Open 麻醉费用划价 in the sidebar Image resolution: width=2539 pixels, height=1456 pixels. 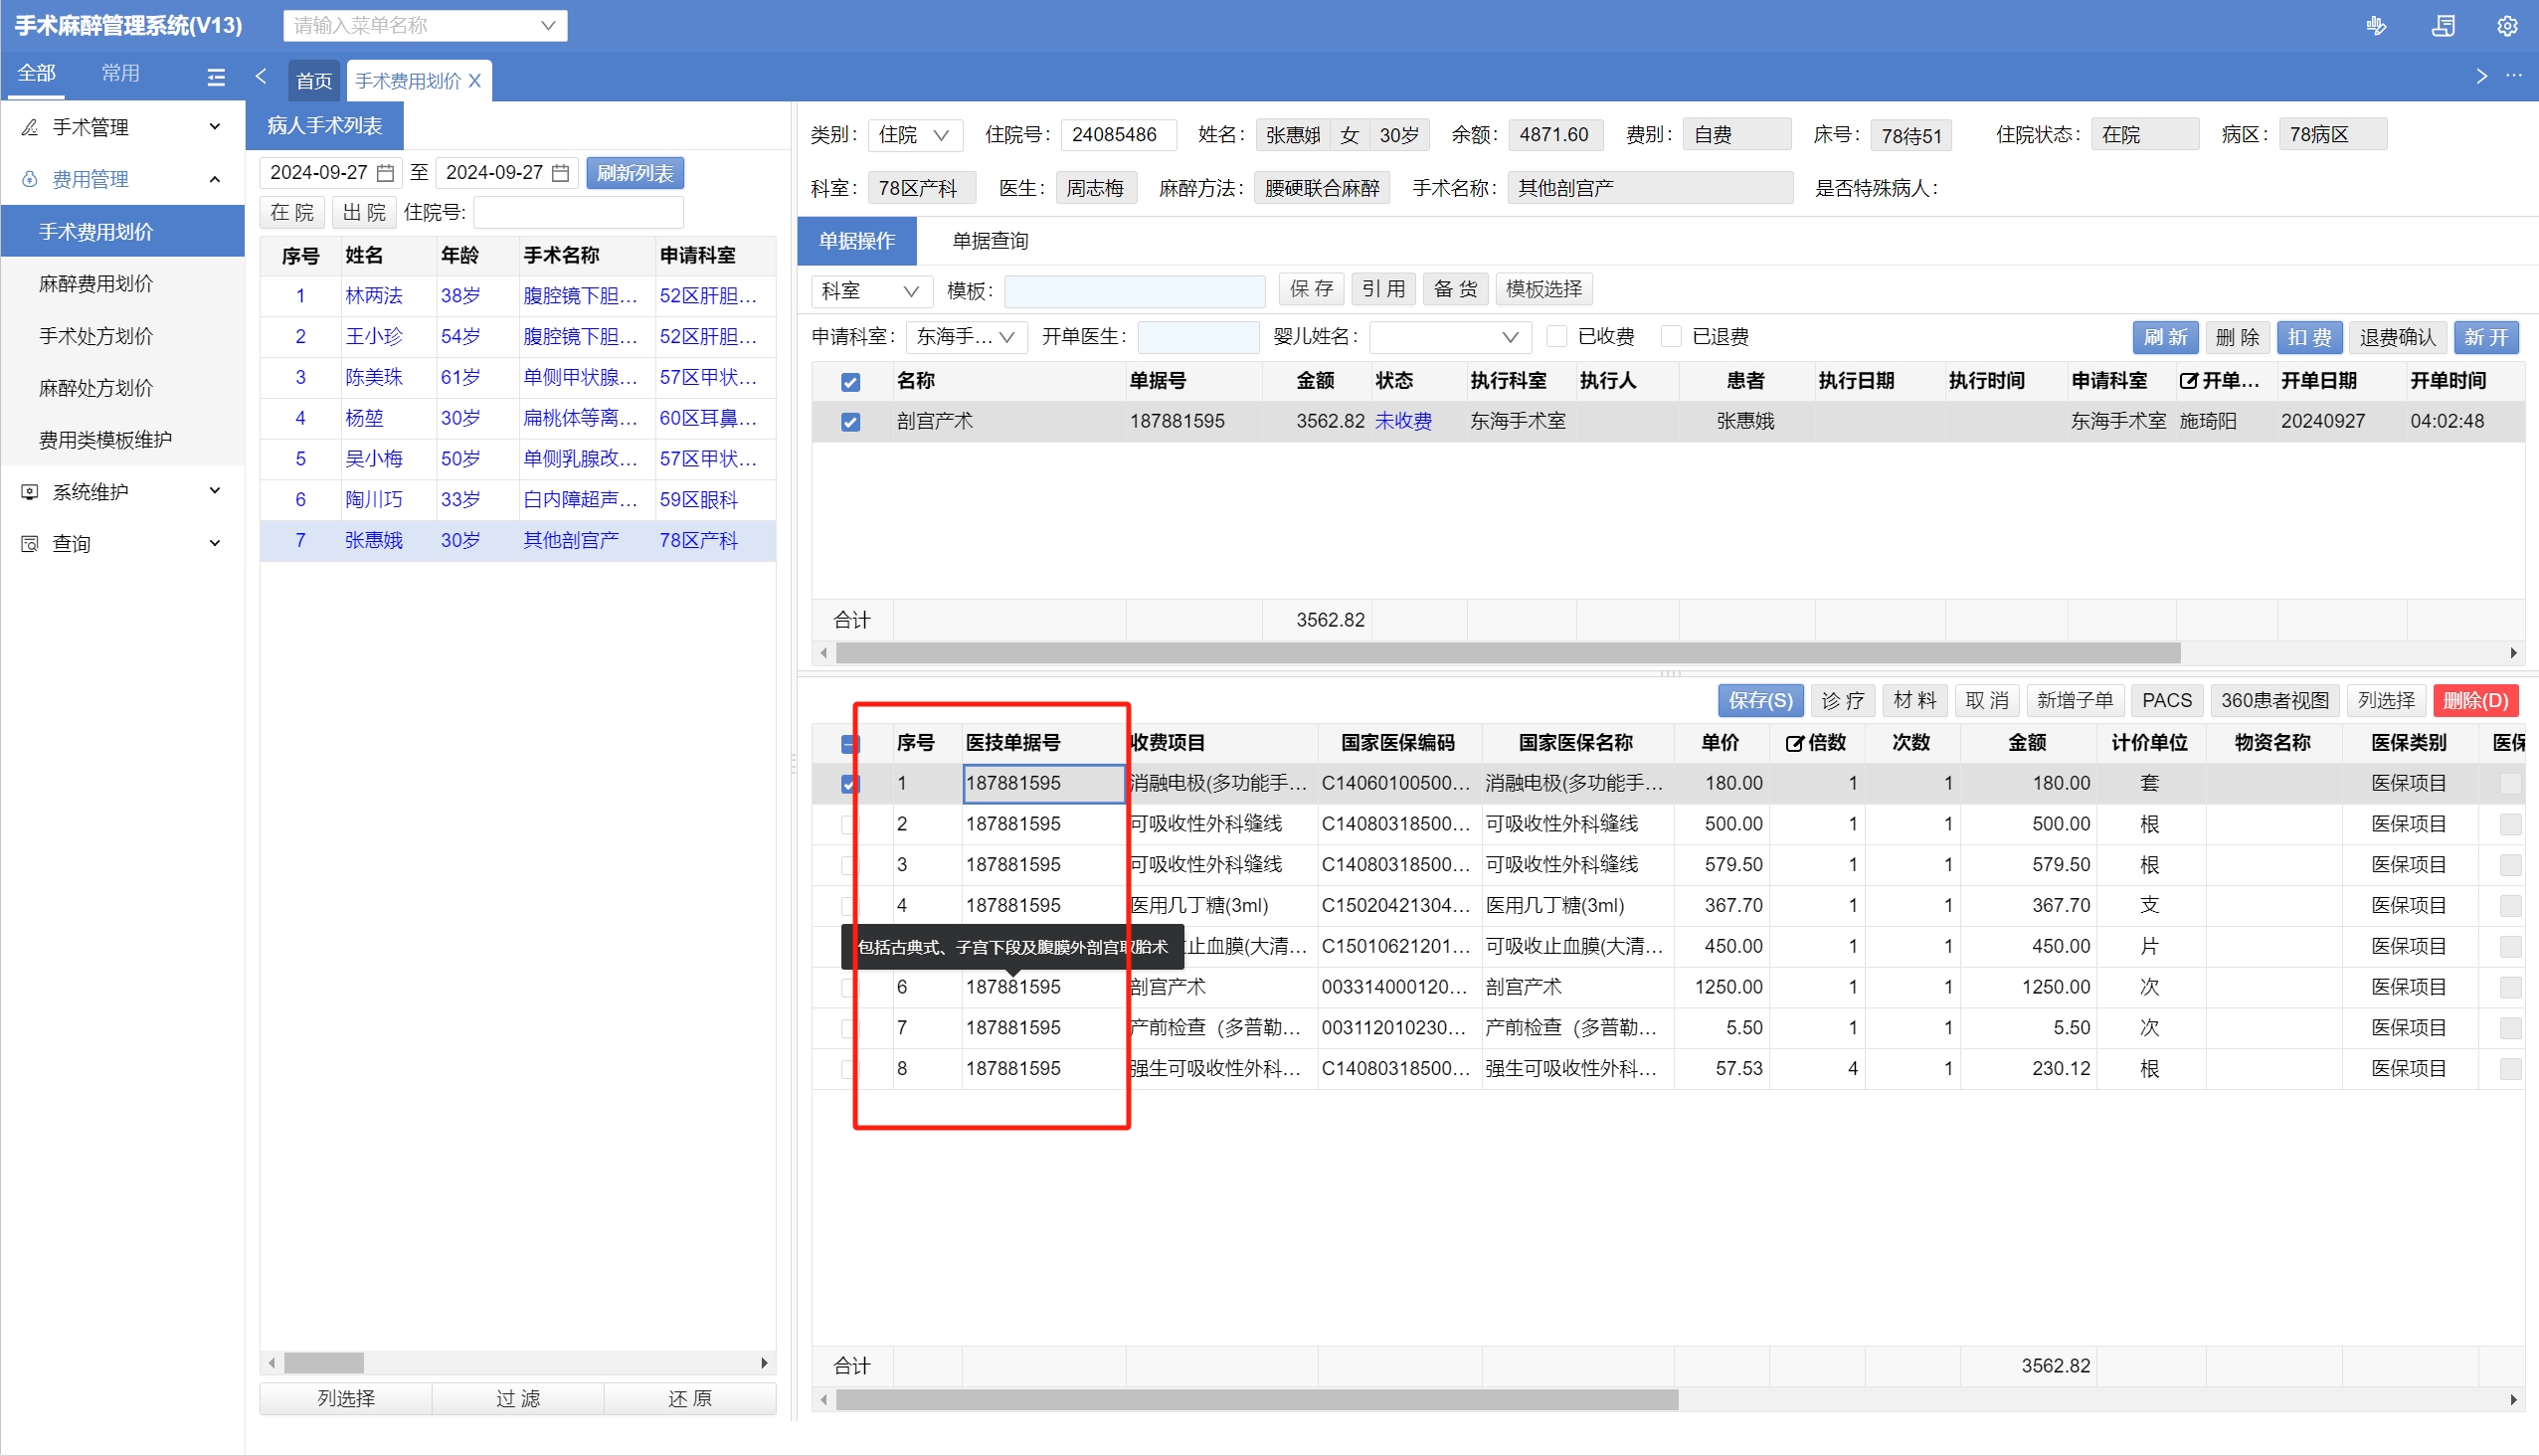tap(96, 284)
